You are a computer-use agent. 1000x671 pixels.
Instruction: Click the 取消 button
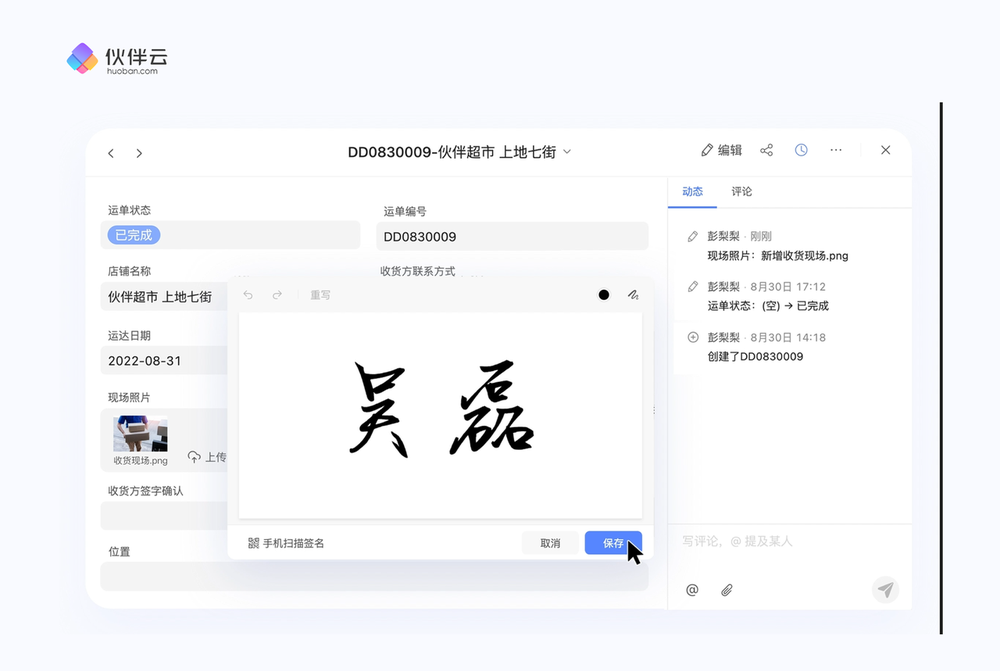550,543
